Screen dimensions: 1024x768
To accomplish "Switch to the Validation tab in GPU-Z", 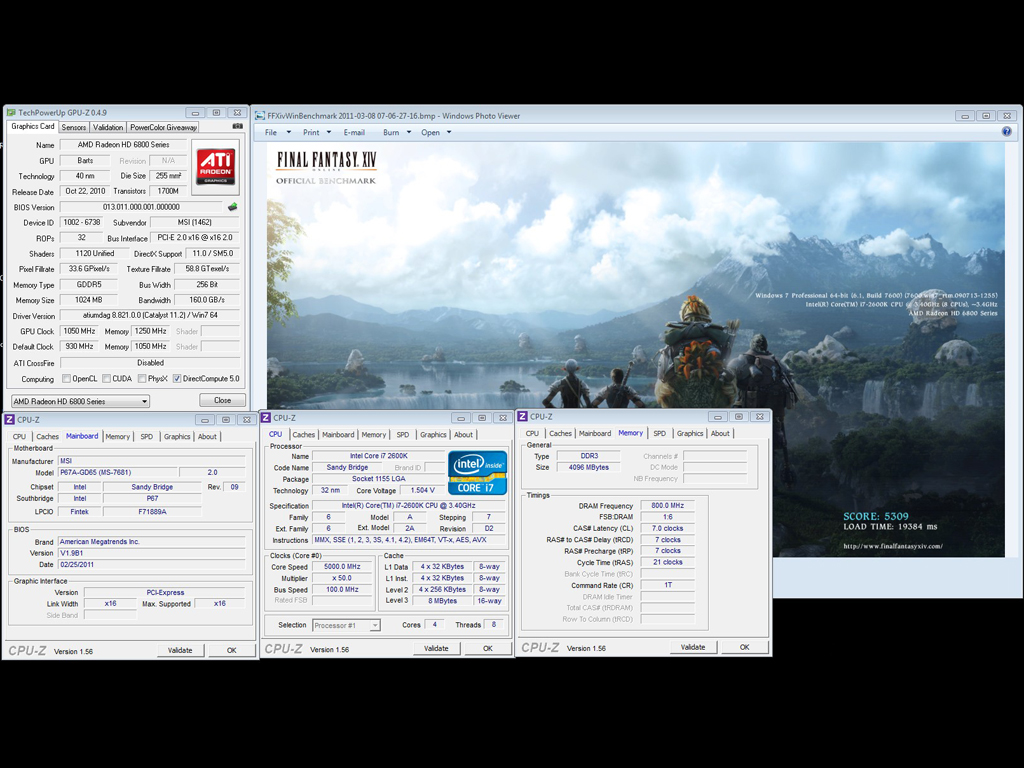I will [108, 127].
